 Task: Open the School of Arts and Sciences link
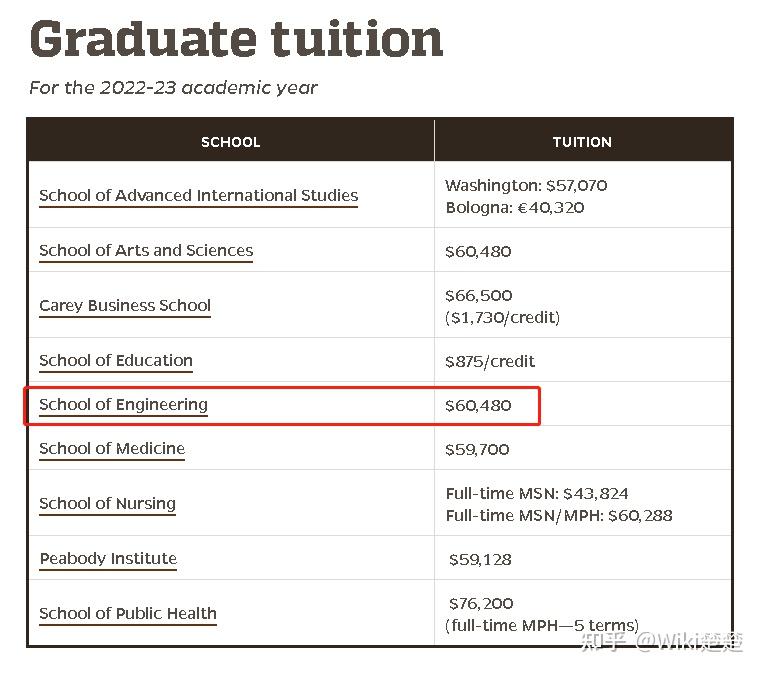coord(146,251)
